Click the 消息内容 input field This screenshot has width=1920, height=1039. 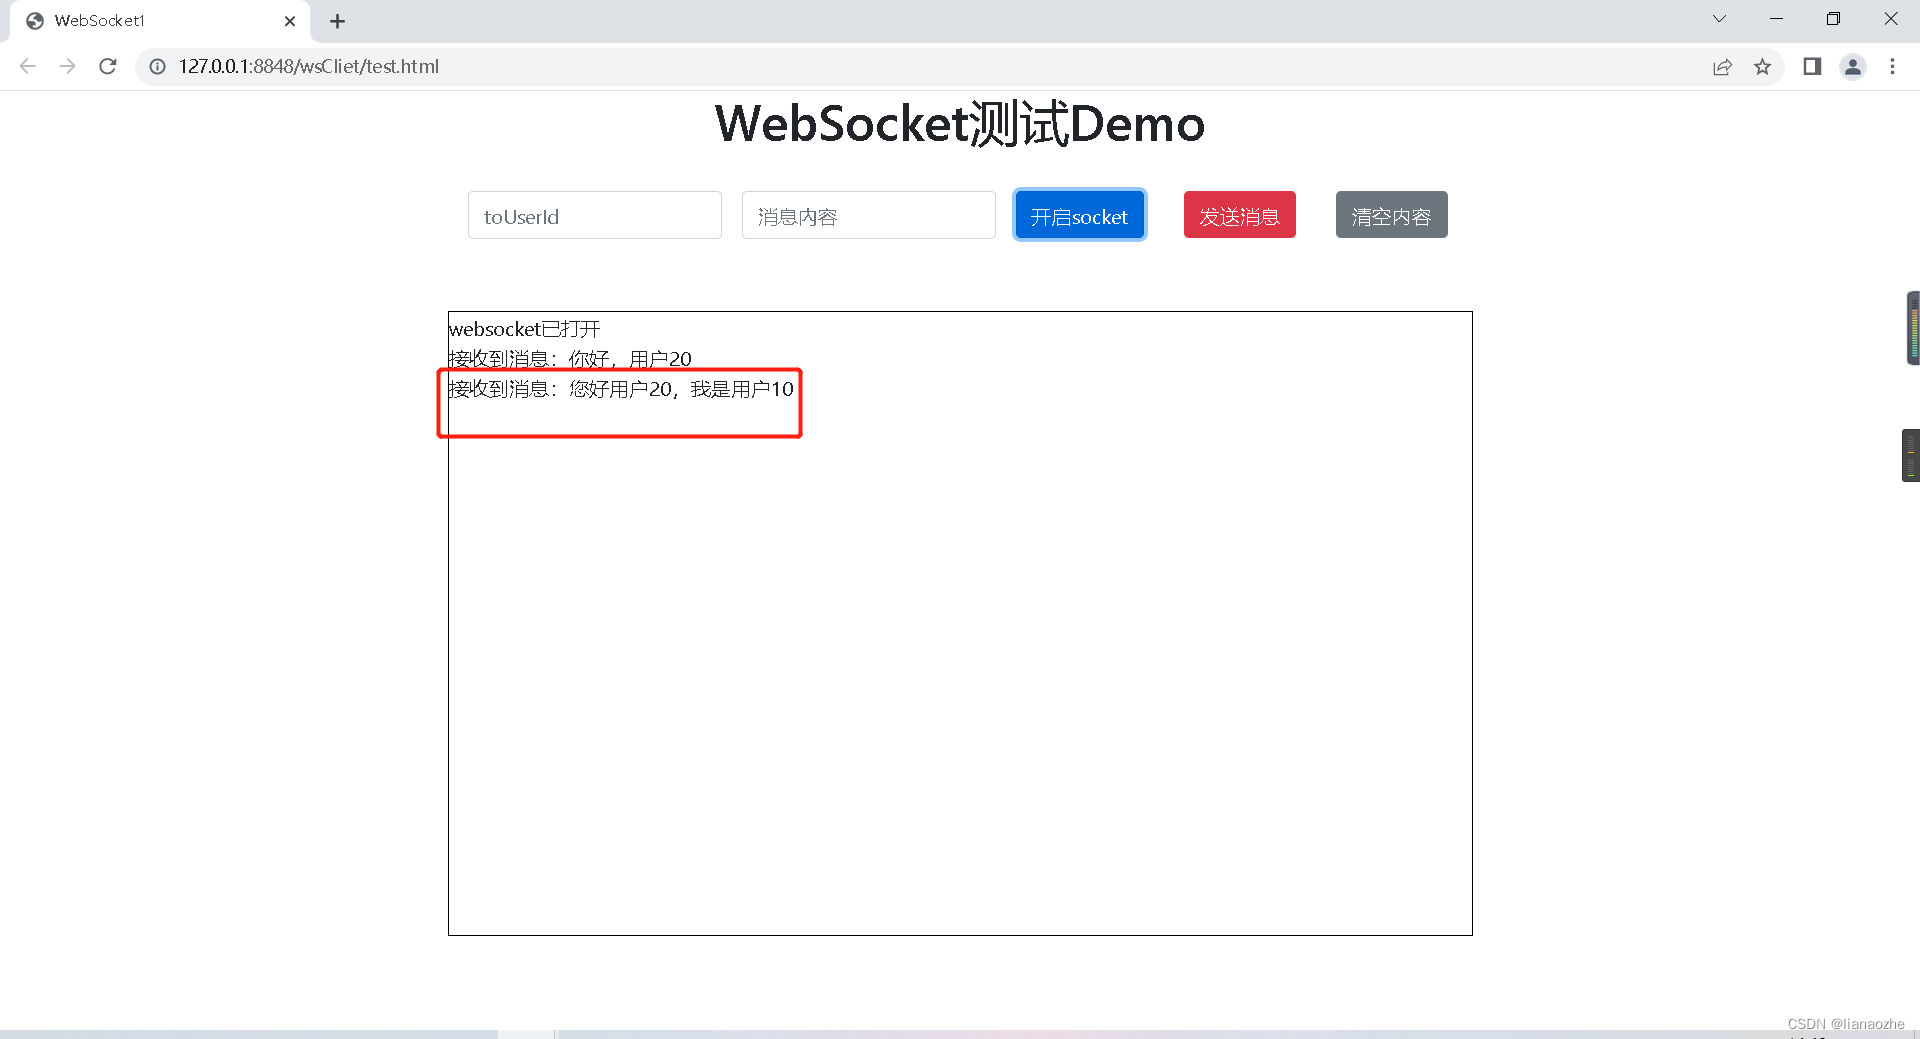[x=868, y=215]
